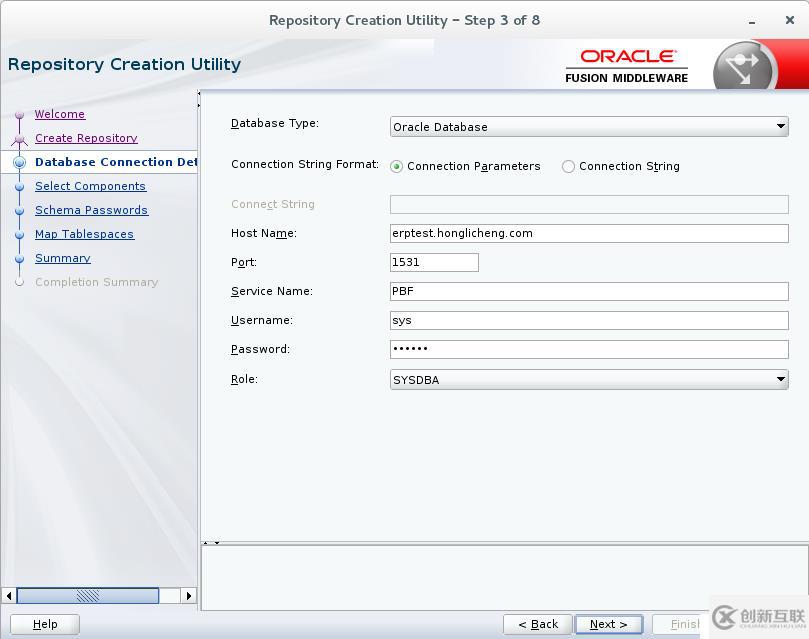Click the red circular-arrows graphic in the banner

point(744,66)
